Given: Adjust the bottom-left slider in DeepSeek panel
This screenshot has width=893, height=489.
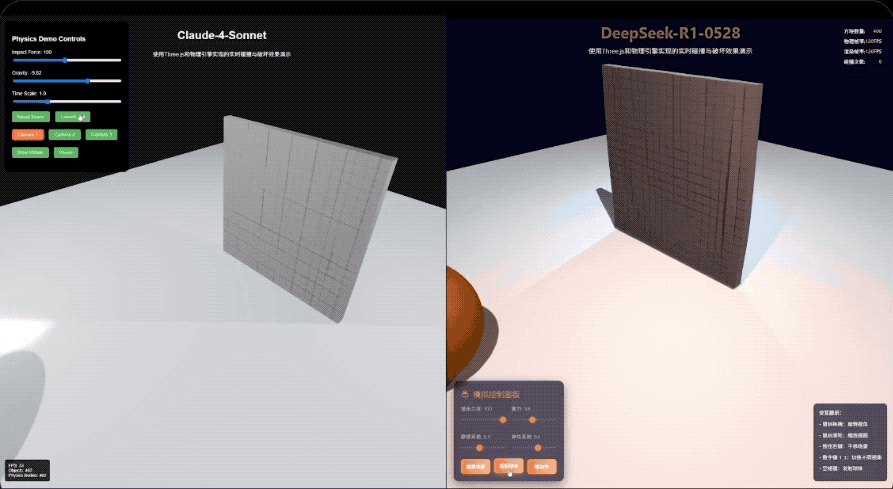Looking at the screenshot, I should [x=482, y=448].
